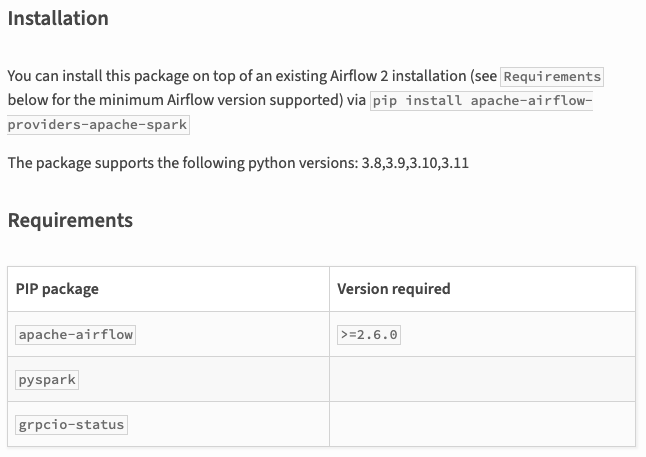Click the >=2.6.0 version value
The image size is (646, 457).
[x=369, y=334]
